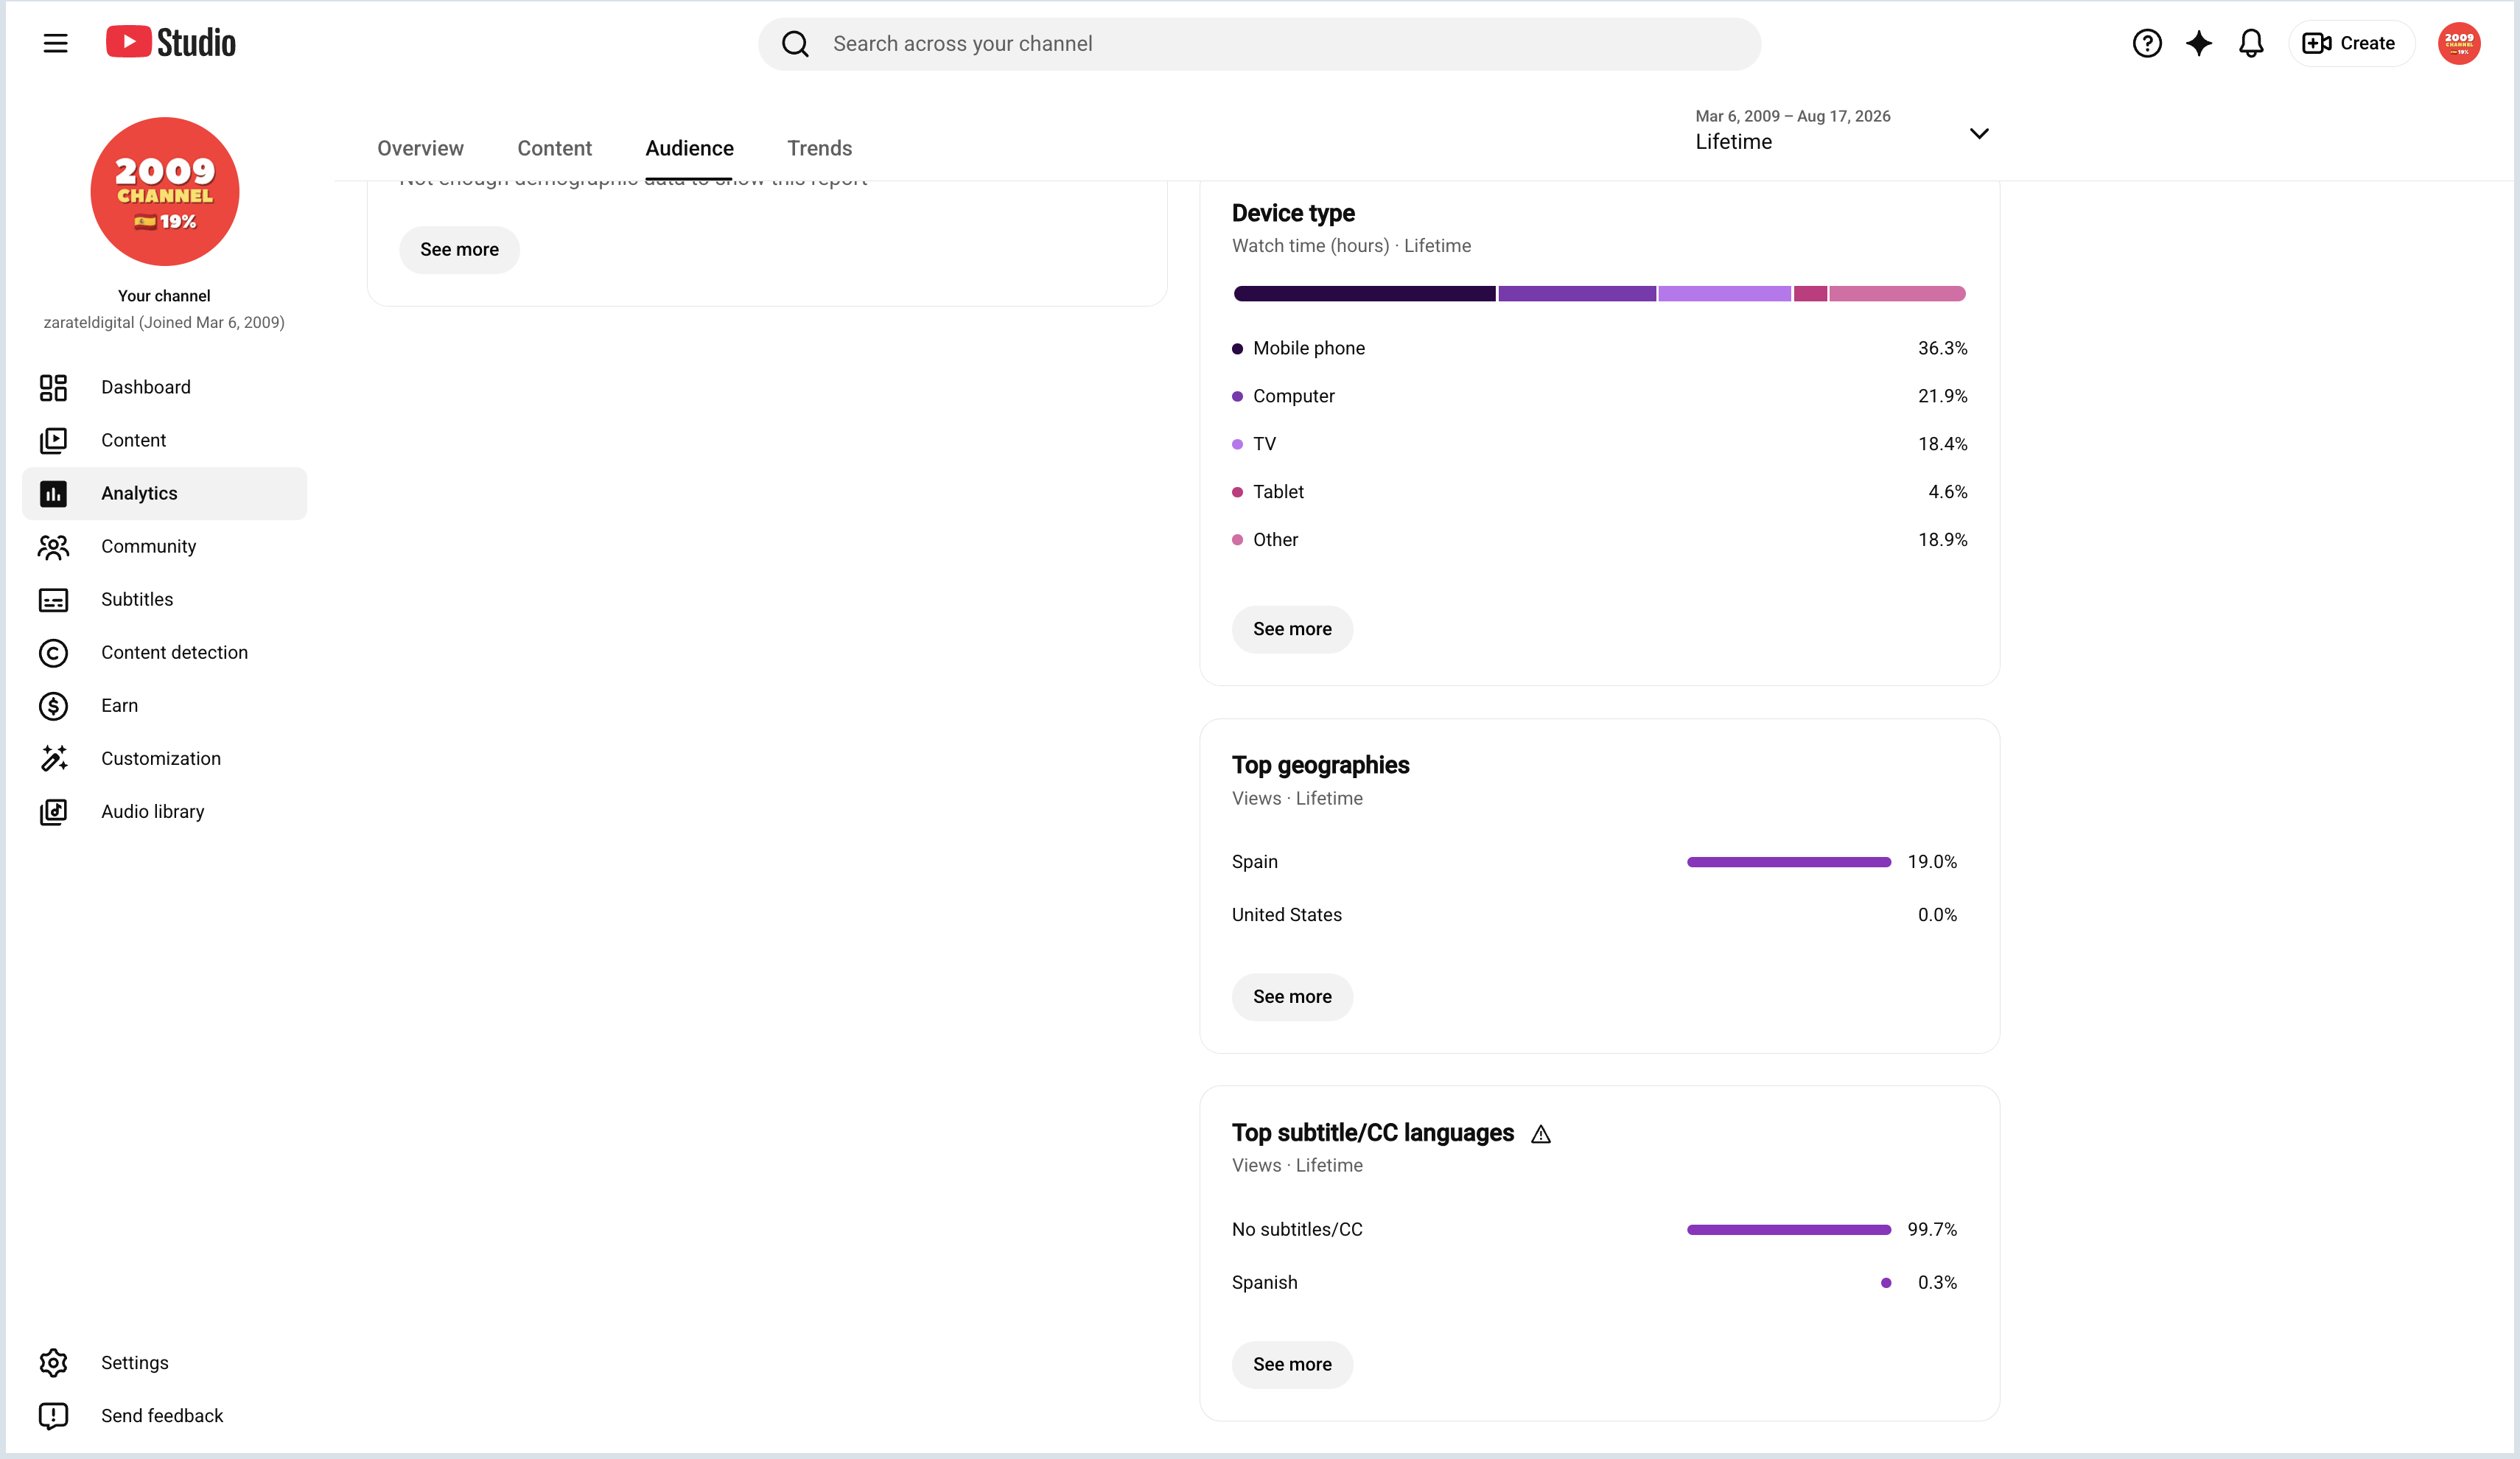Click the warning icon beside Top subtitle/CC languages
Viewport: 2520px width, 1459px height.
pos(1541,1134)
